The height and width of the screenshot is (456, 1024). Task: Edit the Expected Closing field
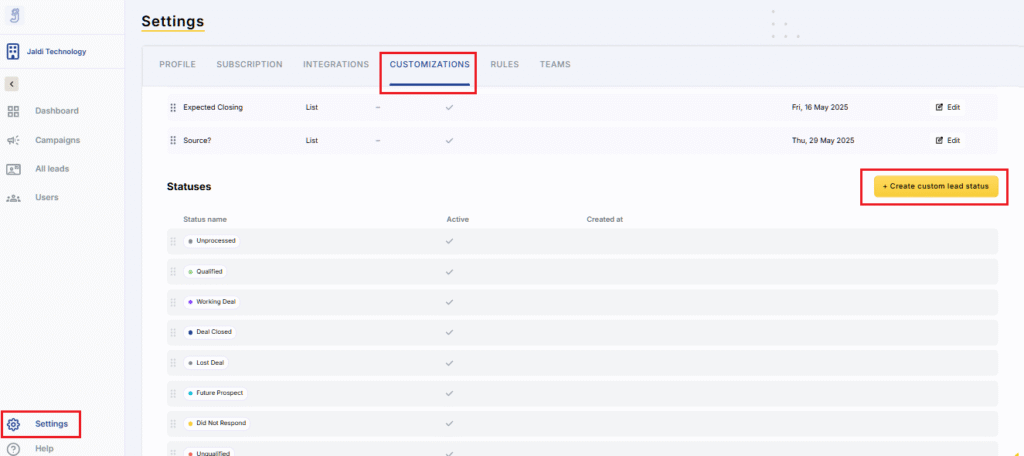point(947,107)
